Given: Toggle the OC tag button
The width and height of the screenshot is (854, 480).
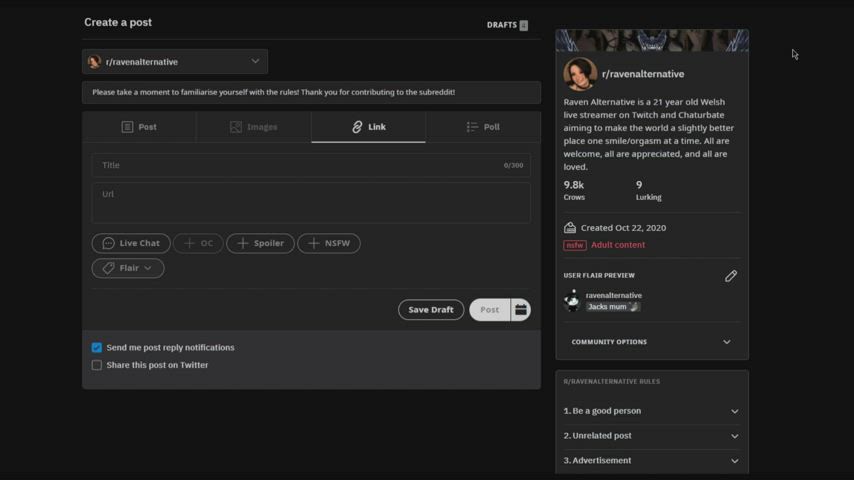Looking at the screenshot, I should tap(198, 244).
